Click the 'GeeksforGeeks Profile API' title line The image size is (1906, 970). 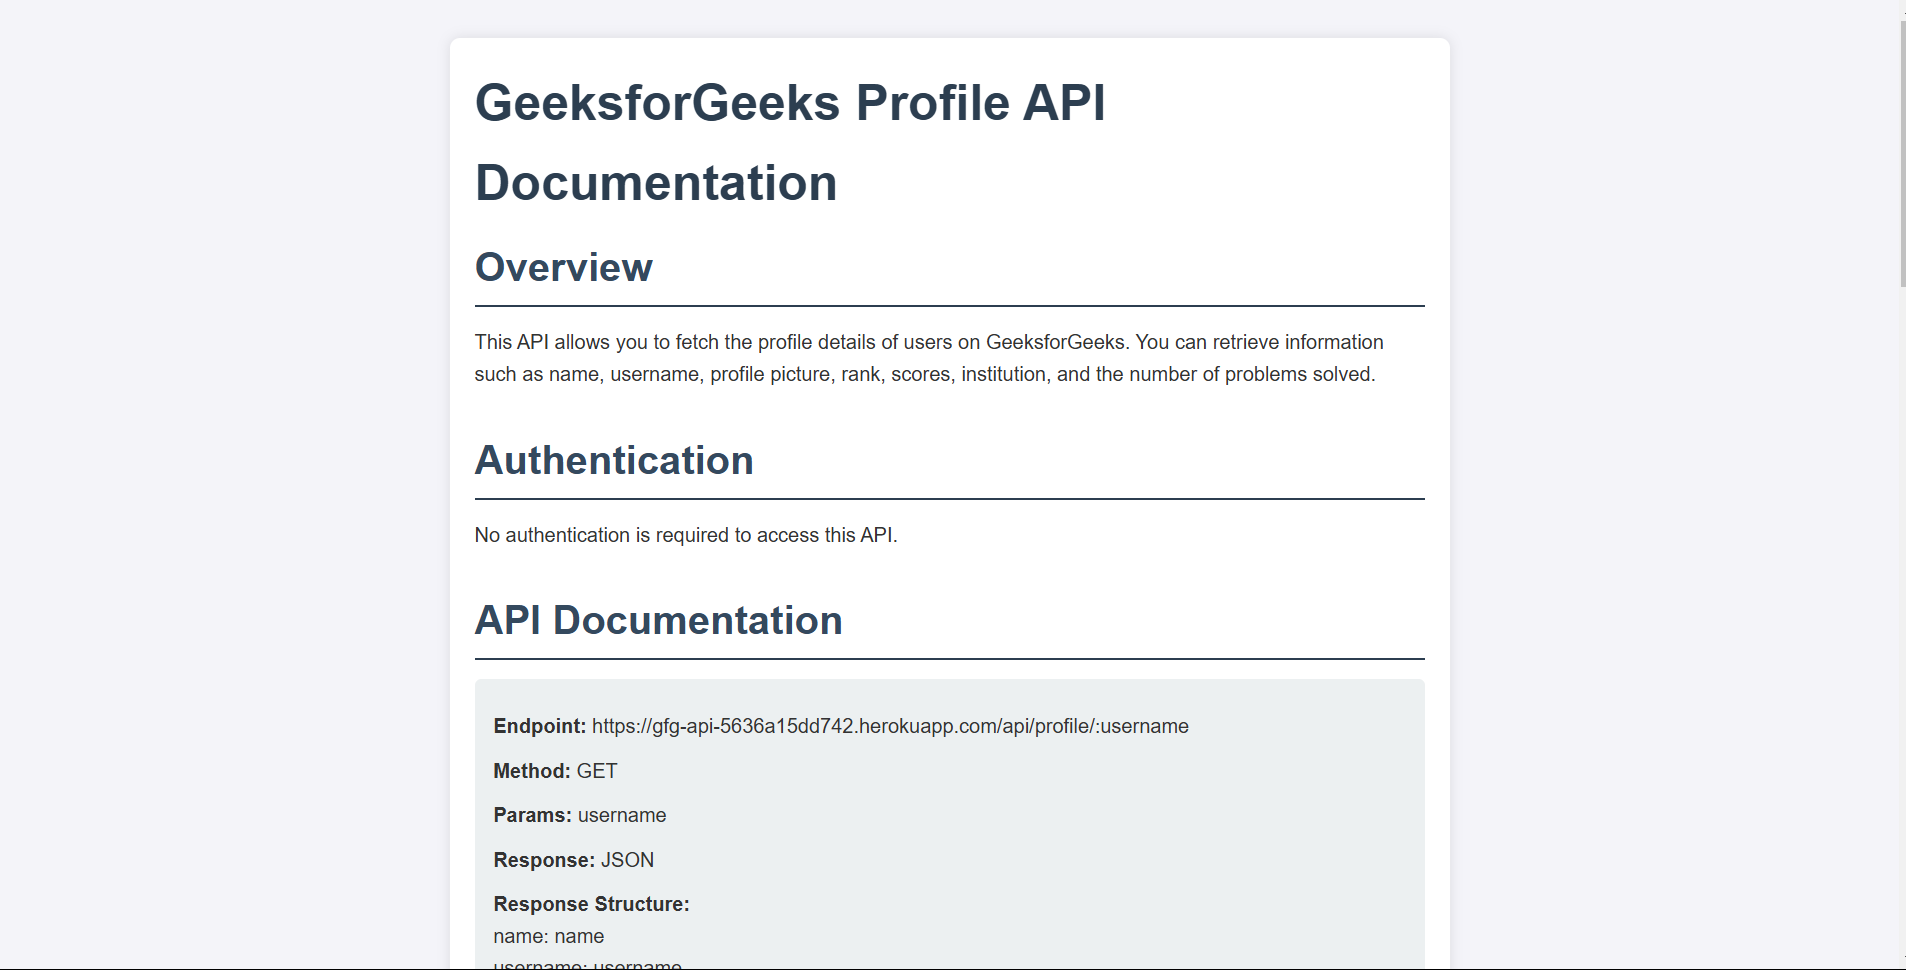click(790, 103)
